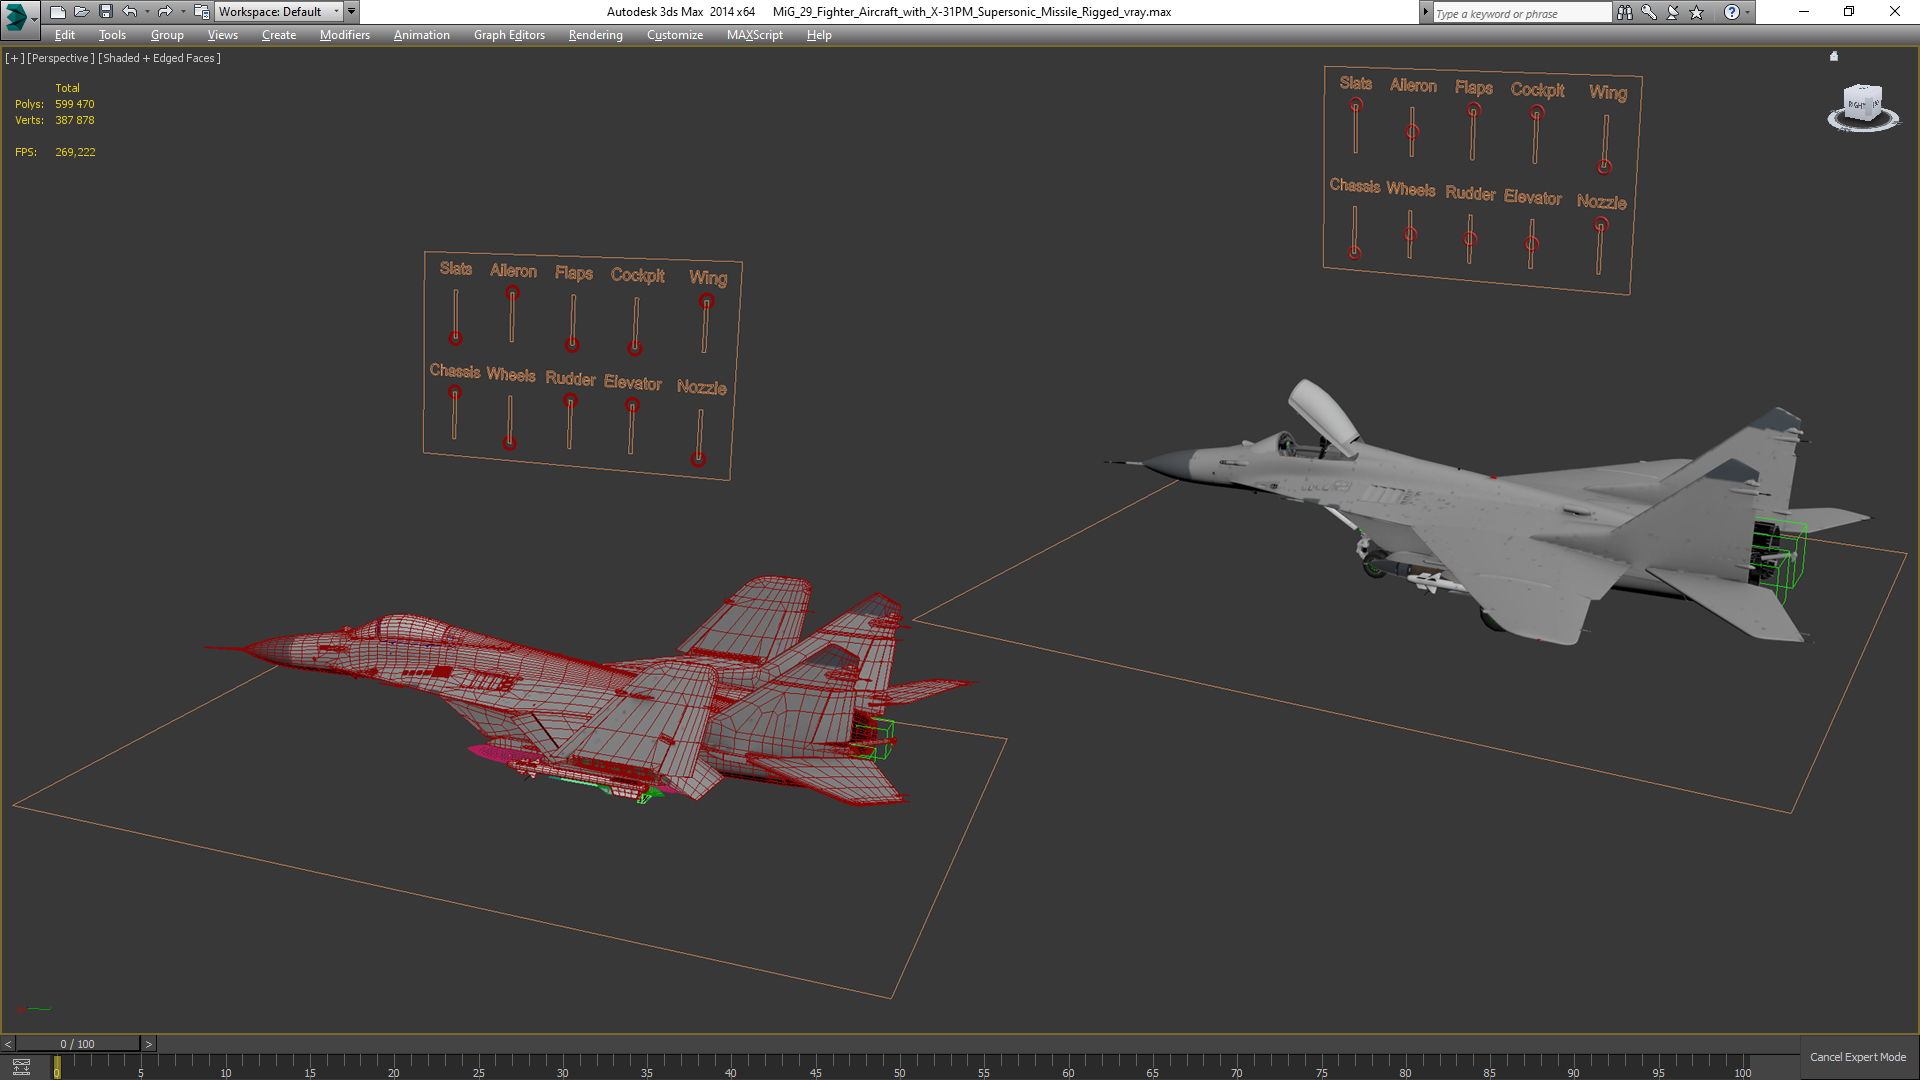Open the Graph Editors menu
1920x1080 pixels.
pyautogui.click(x=509, y=35)
